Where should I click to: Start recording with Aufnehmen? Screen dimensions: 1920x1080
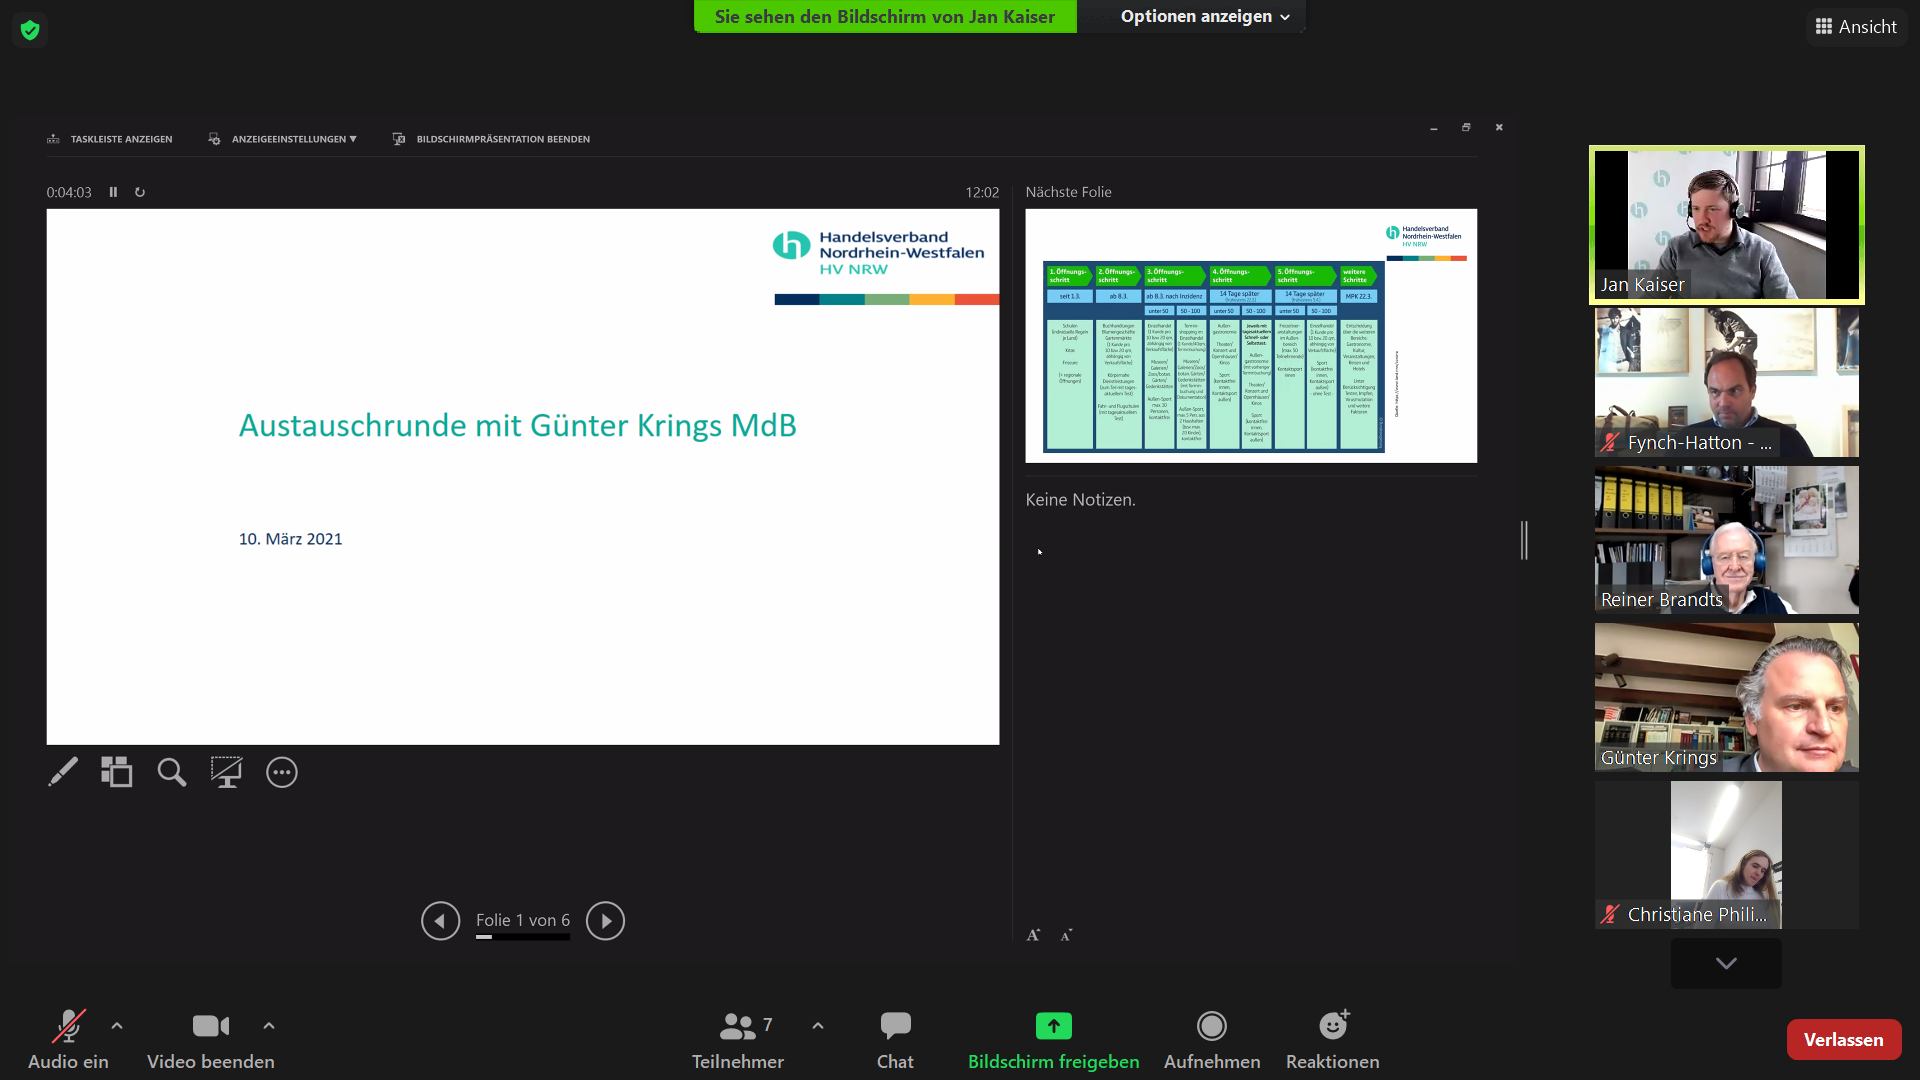click(x=1212, y=1039)
